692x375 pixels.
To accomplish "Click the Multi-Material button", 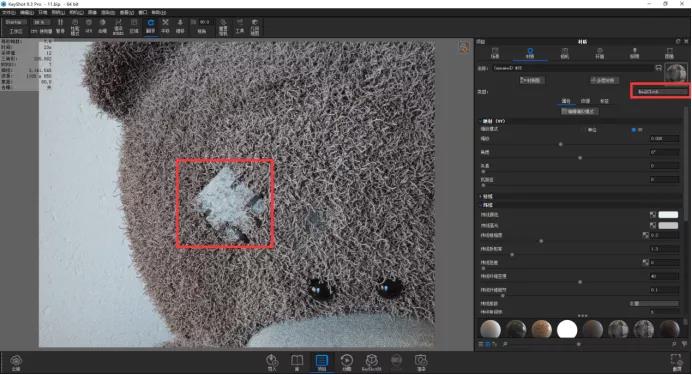I will [x=605, y=80].
